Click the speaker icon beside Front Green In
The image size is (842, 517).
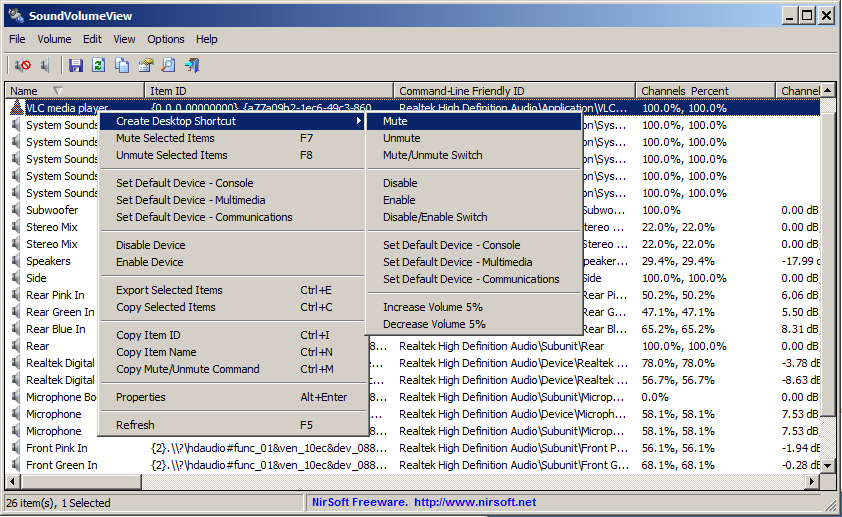click(x=16, y=465)
